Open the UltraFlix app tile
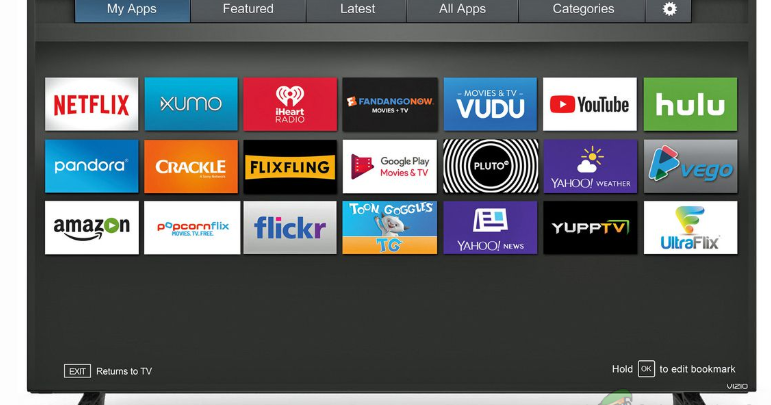Image resolution: width=771 pixels, height=405 pixels. 690,228
